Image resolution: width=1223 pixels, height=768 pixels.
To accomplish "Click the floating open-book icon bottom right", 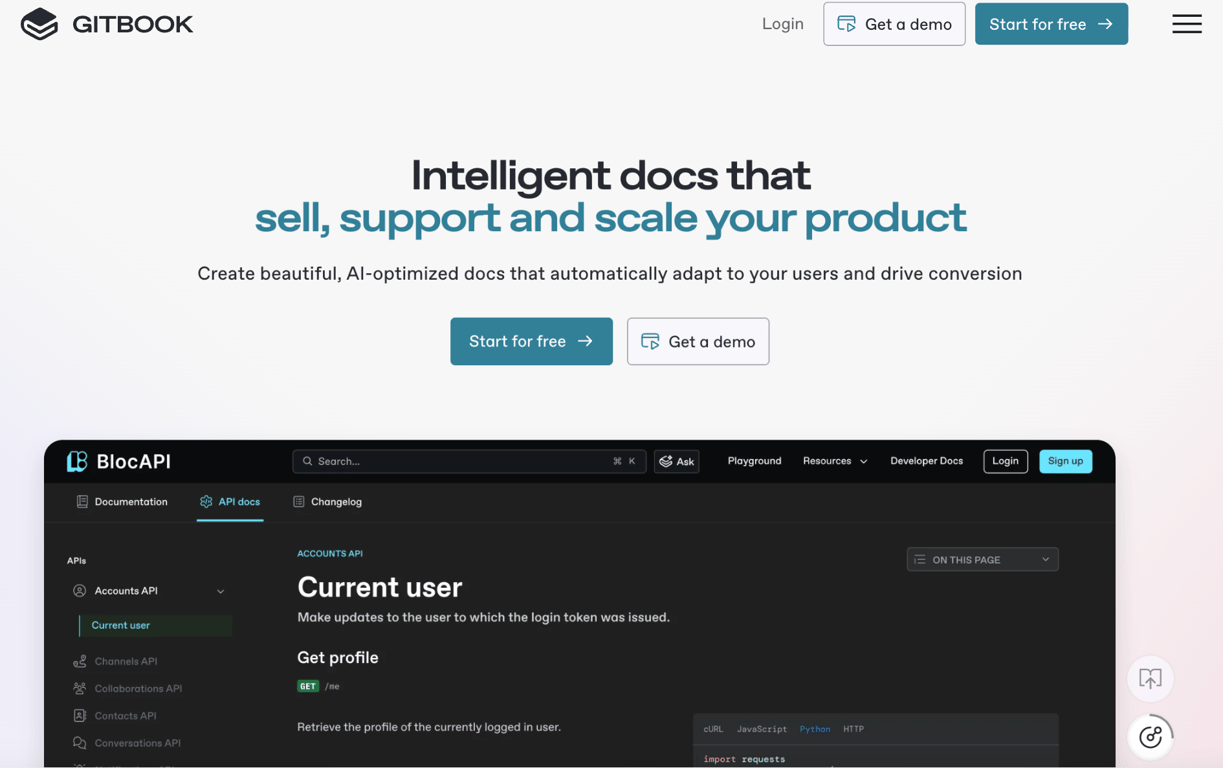I will click(1150, 678).
